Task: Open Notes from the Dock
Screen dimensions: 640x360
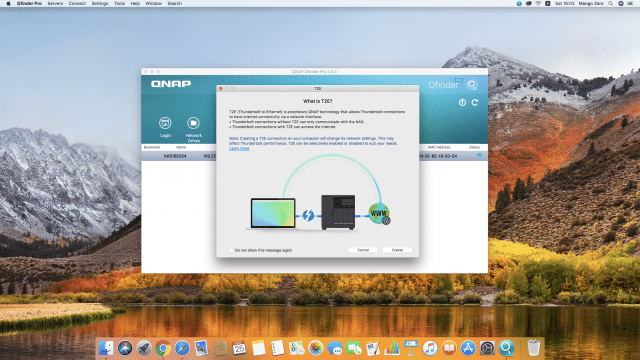Action: [258, 348]
